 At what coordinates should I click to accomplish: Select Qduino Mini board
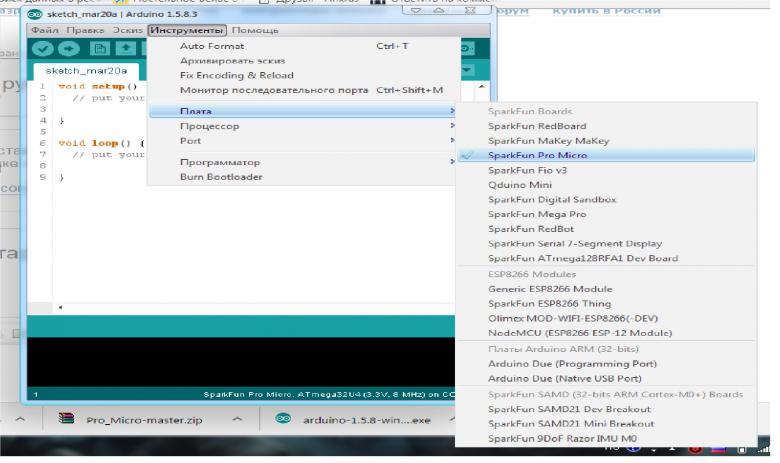606,185
